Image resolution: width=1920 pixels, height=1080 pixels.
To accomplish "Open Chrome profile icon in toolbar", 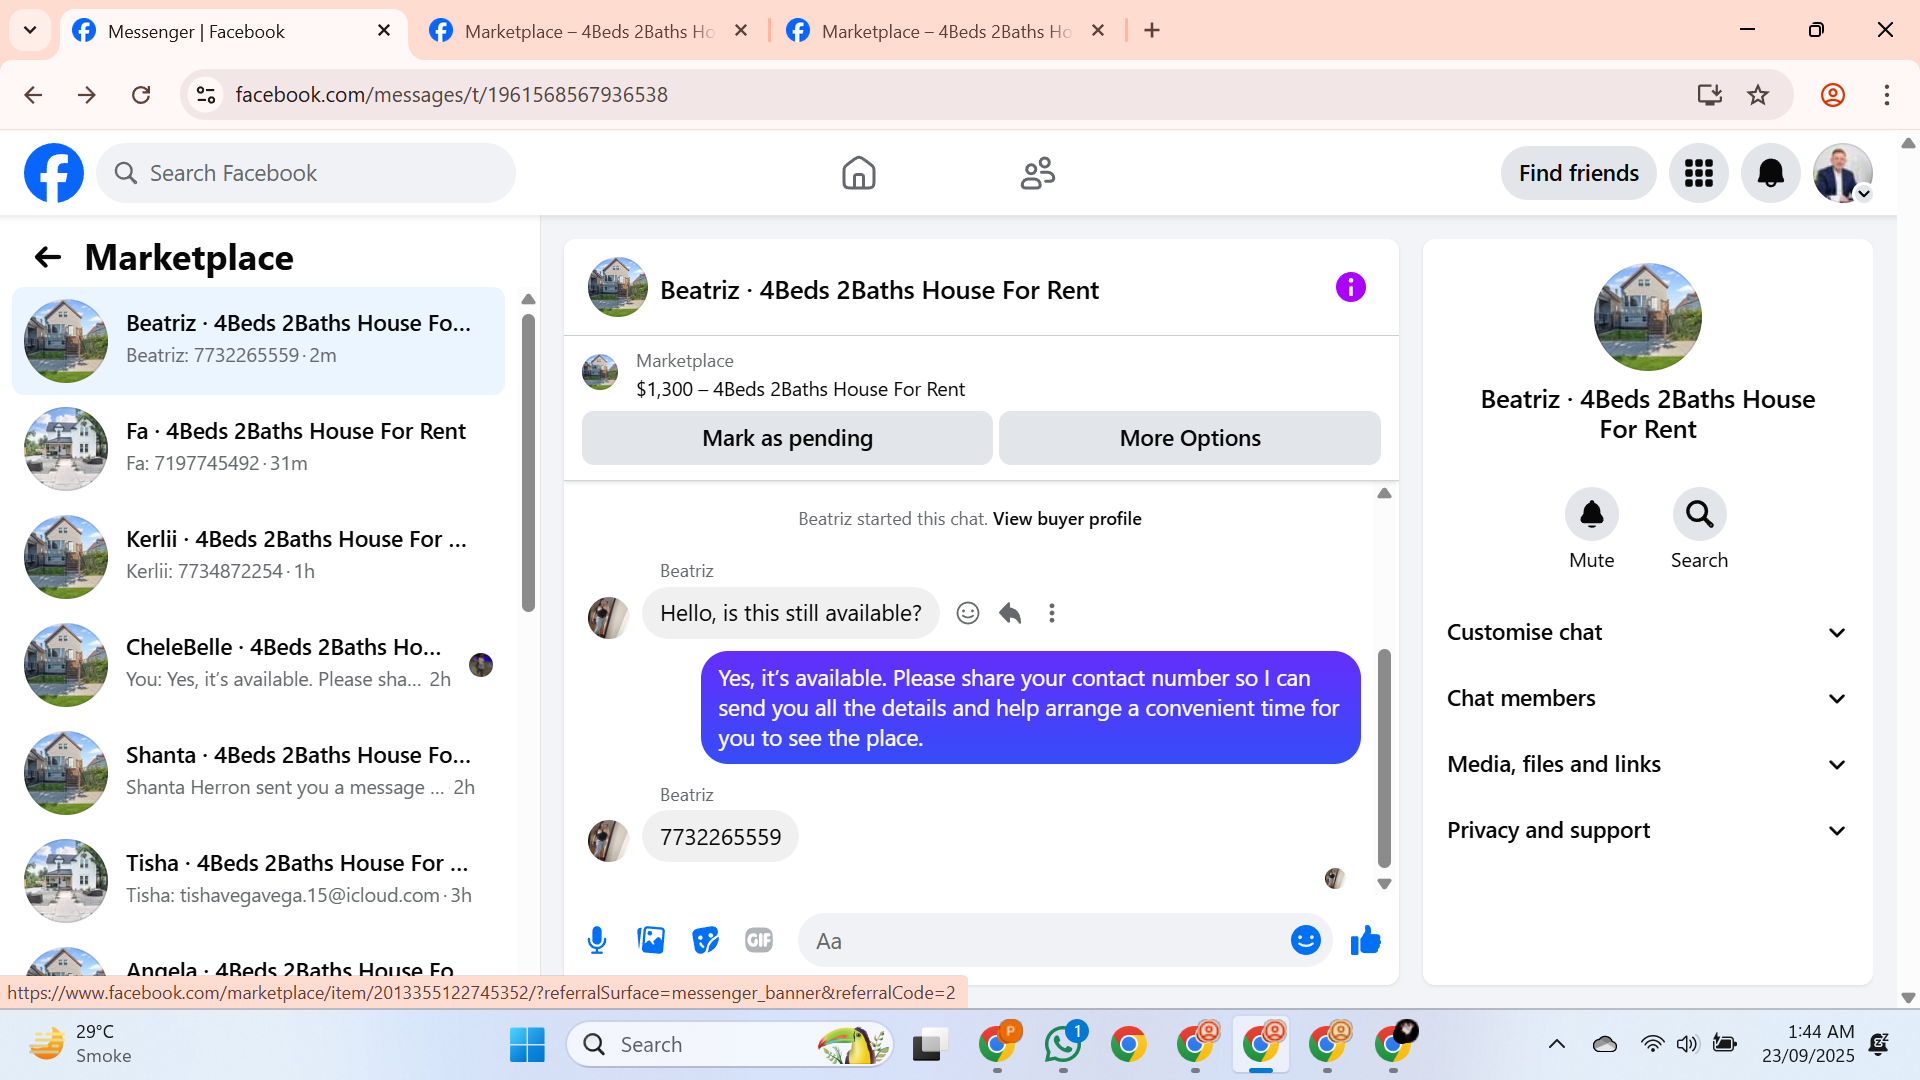I will coord(1832,95).
